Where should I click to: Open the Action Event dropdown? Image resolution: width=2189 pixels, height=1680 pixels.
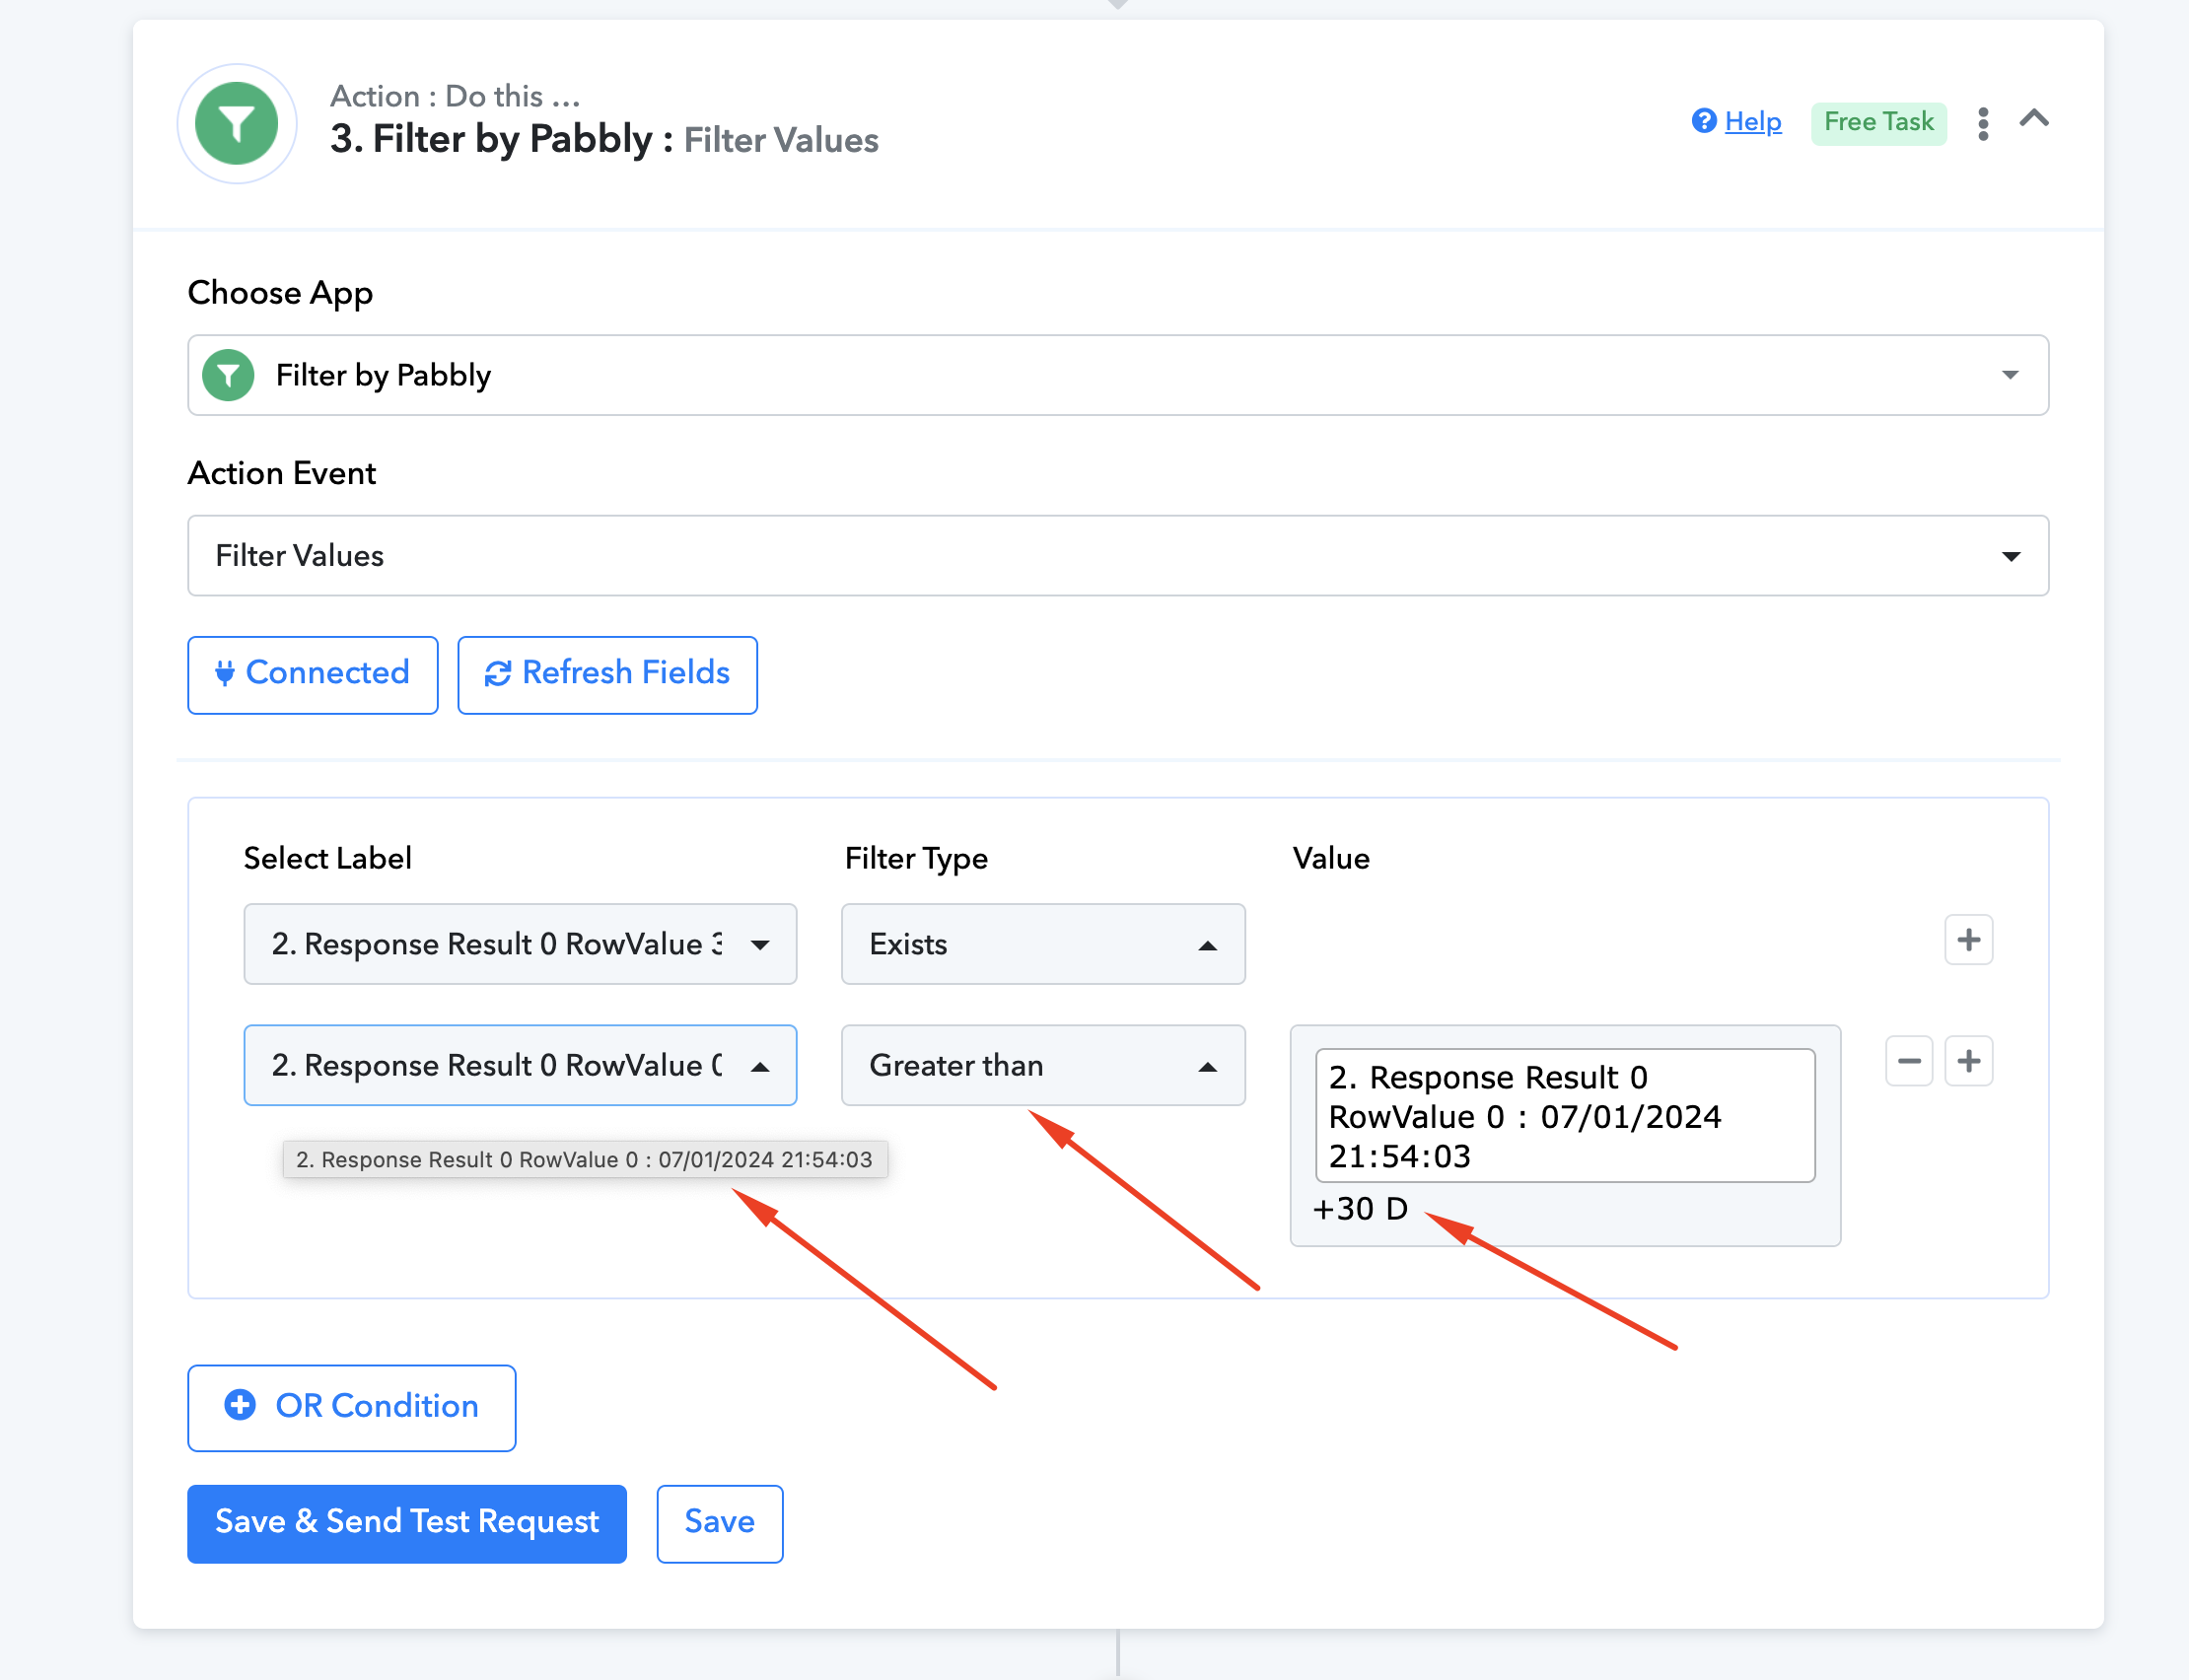pos(1118,556)
